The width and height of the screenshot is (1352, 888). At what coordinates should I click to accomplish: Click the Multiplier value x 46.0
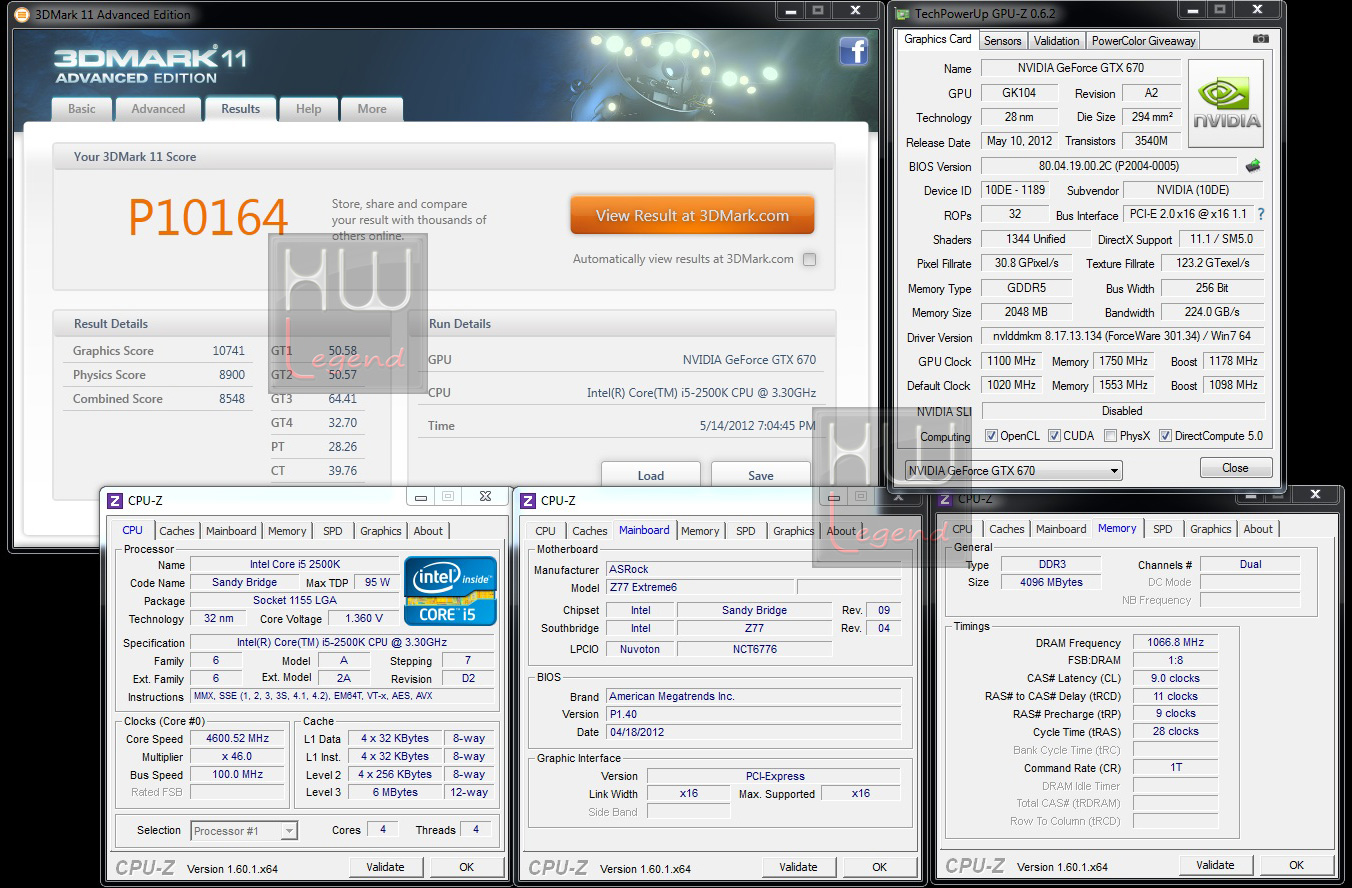pyautogui.click(x=238, y=757)
